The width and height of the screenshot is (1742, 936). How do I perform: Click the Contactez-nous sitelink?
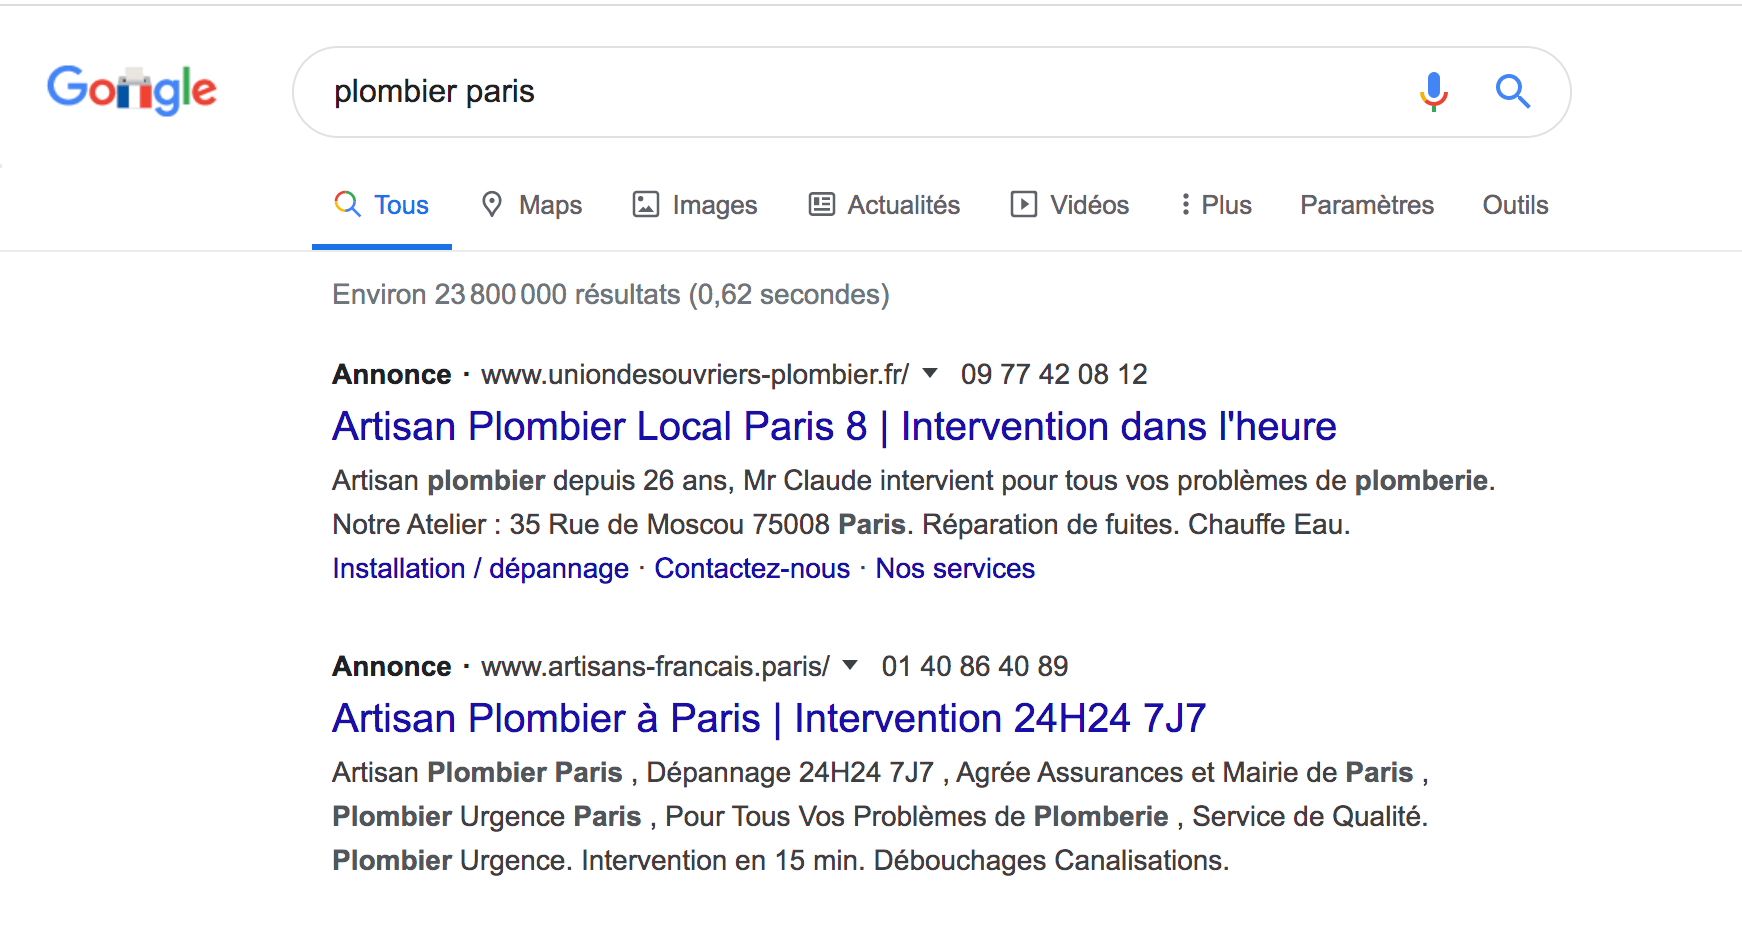[x=751, y=568]
